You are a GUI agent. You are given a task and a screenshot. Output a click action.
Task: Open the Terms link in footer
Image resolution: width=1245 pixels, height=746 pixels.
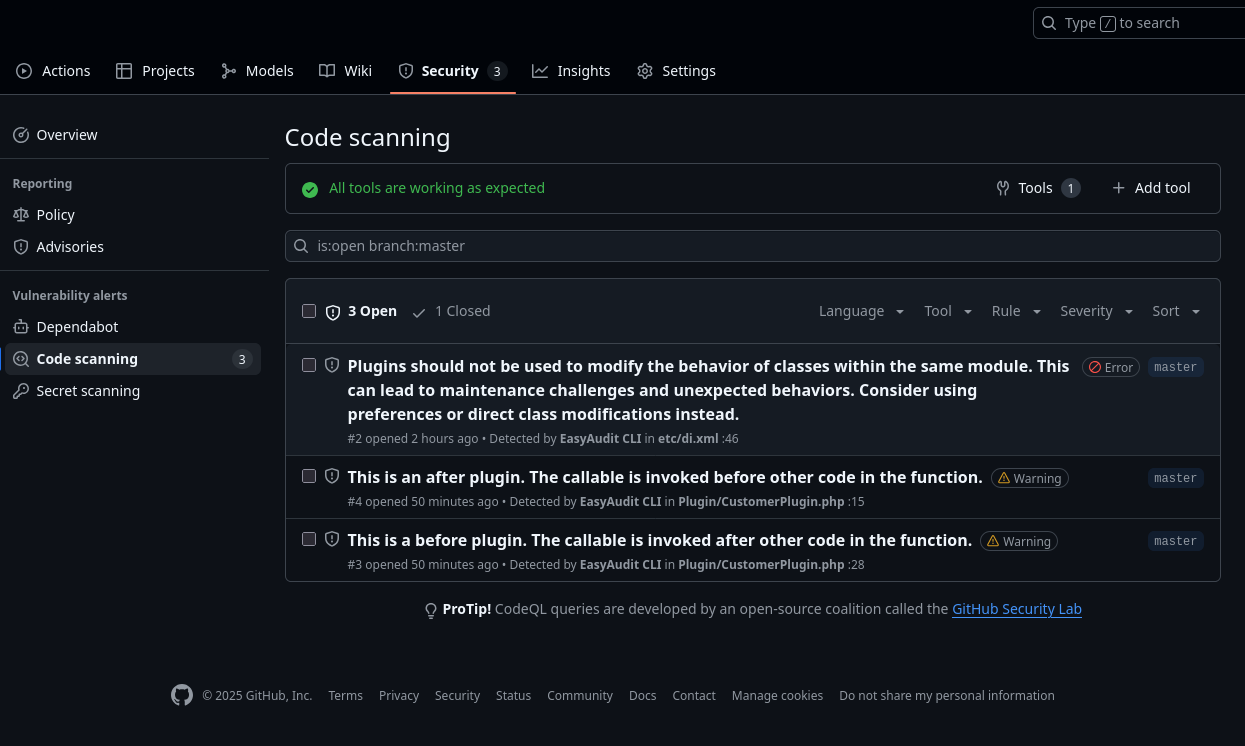tap(345, 696)
